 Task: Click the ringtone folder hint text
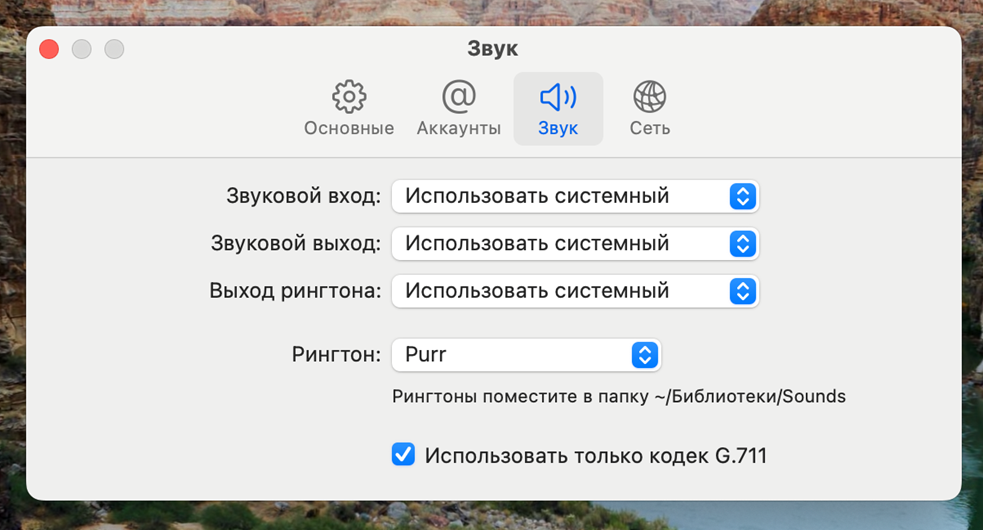pyautogui.click(x=618, y=396)
